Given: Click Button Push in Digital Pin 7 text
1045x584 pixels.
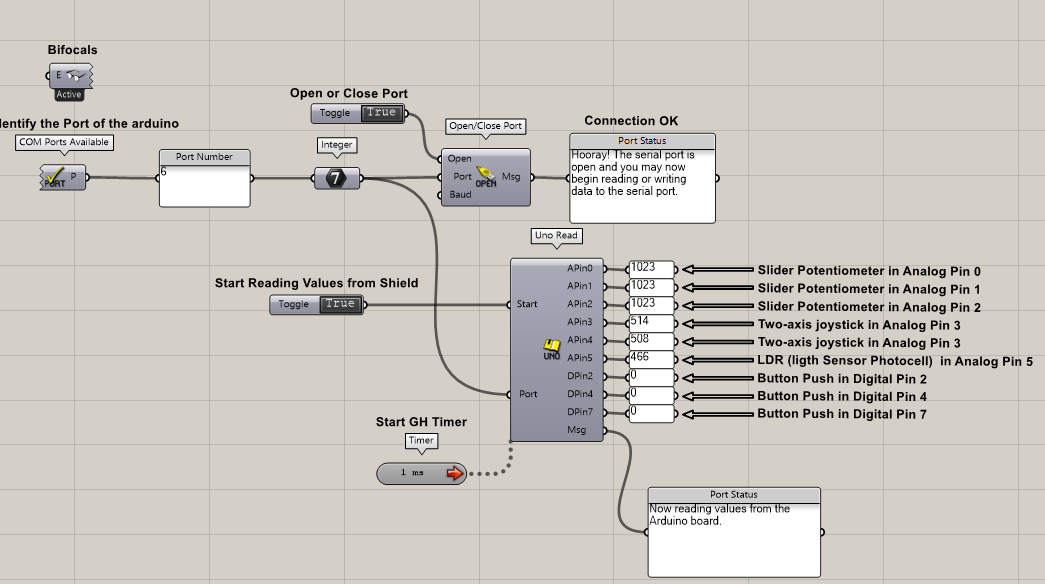Looking at the screenshot, I should point(842,414).
